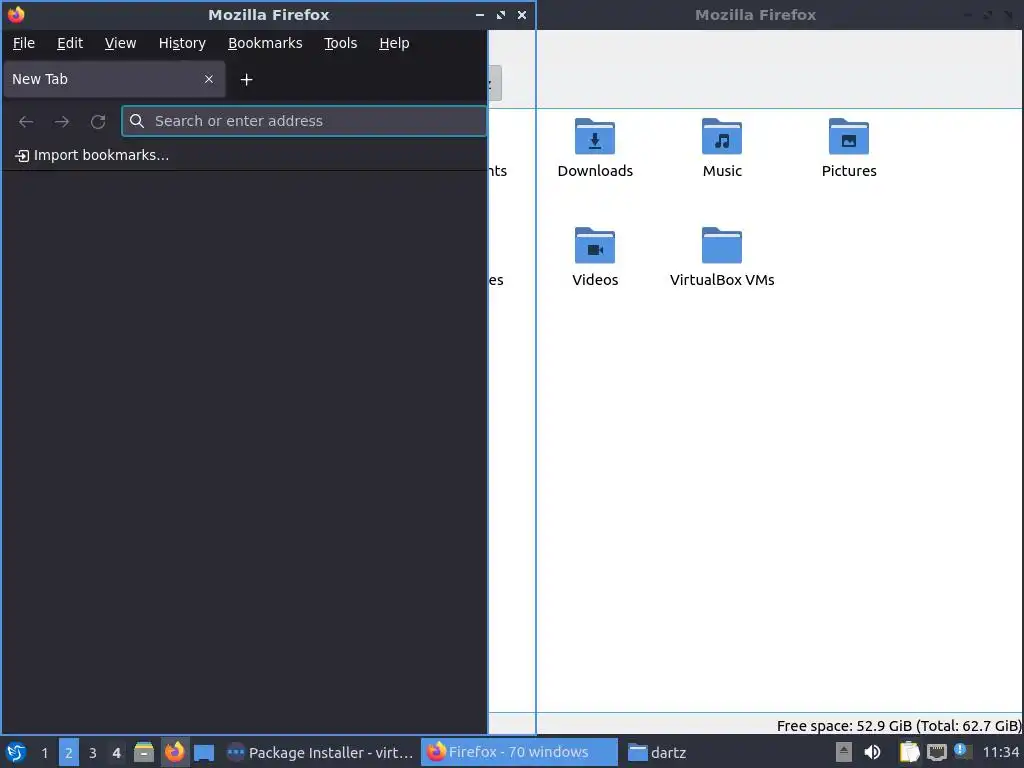Open the Pictures folder

848,148
